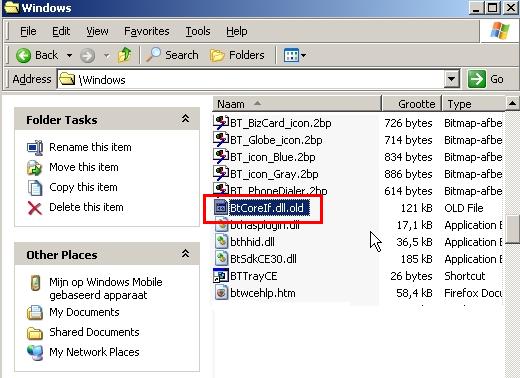Open the Edit menu
This screenshot has height=378, width=520.
[x=61, y=31]
